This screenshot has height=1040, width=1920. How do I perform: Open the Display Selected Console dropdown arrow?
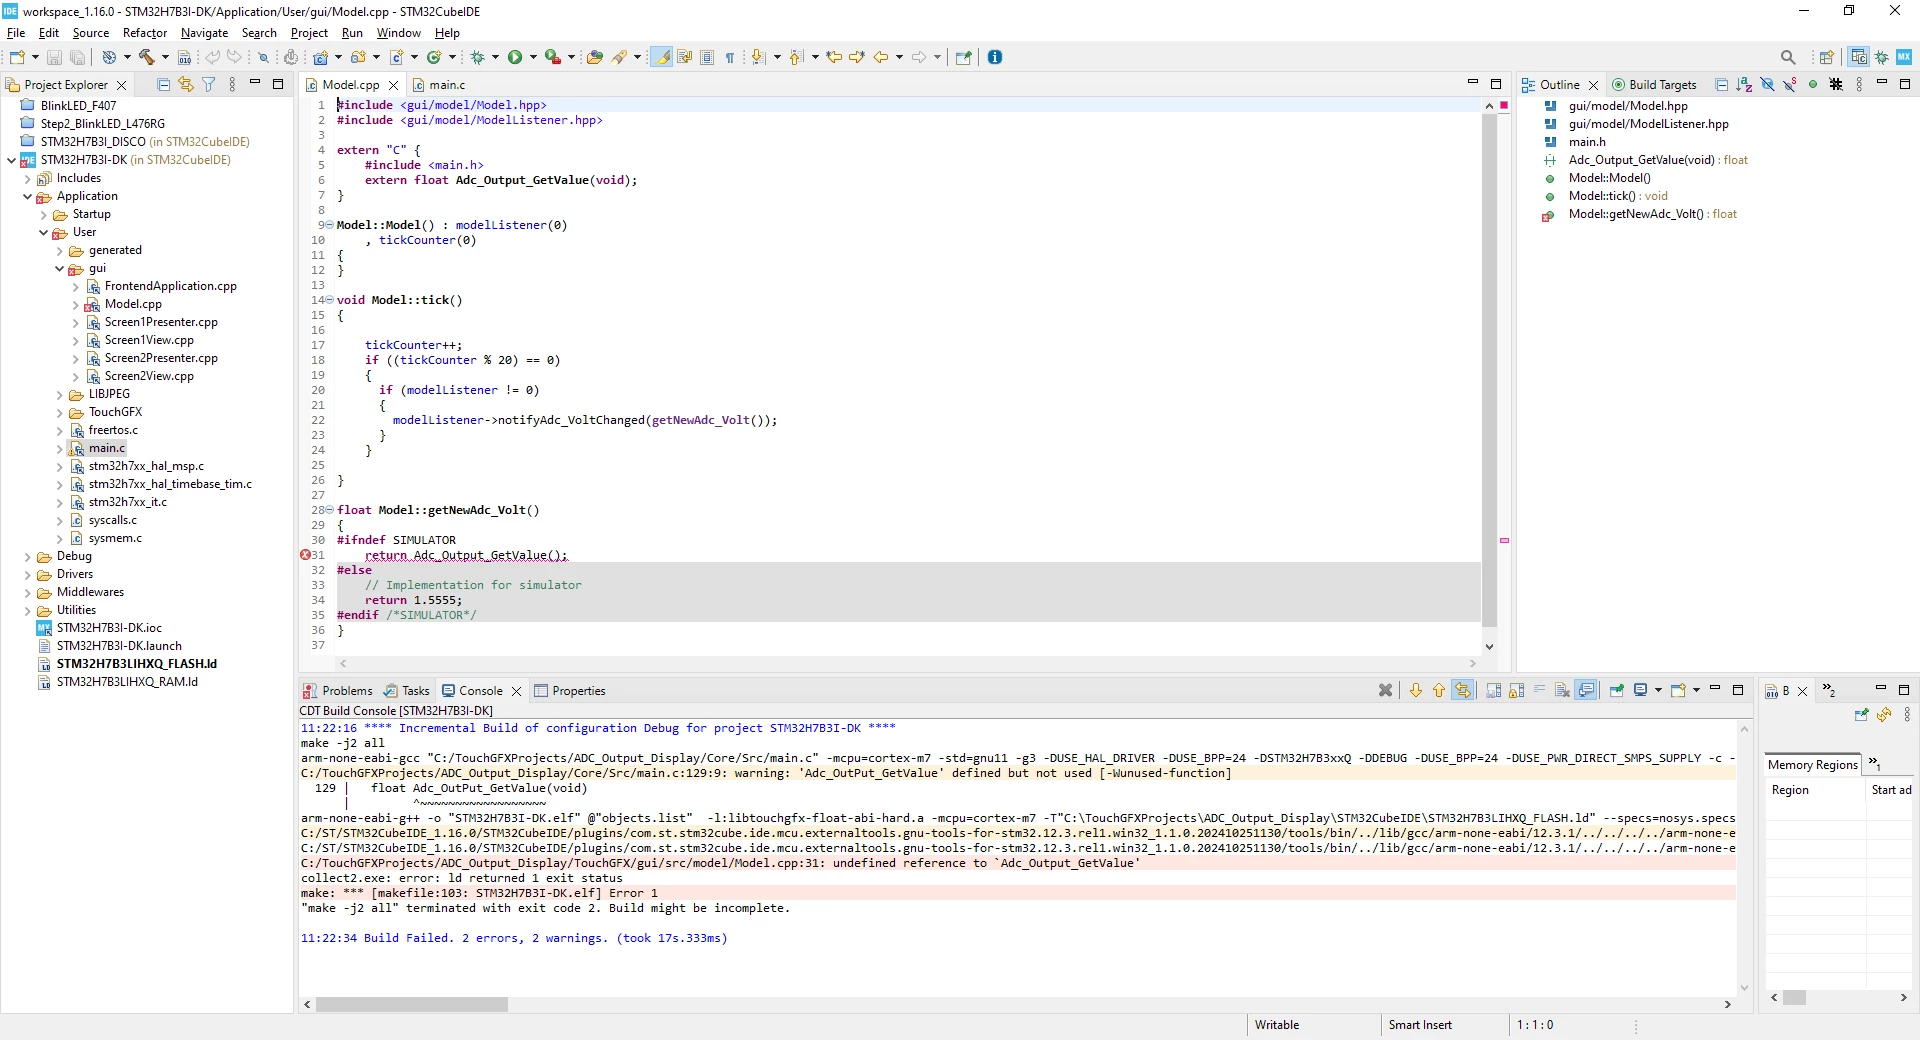[1658, 690]
